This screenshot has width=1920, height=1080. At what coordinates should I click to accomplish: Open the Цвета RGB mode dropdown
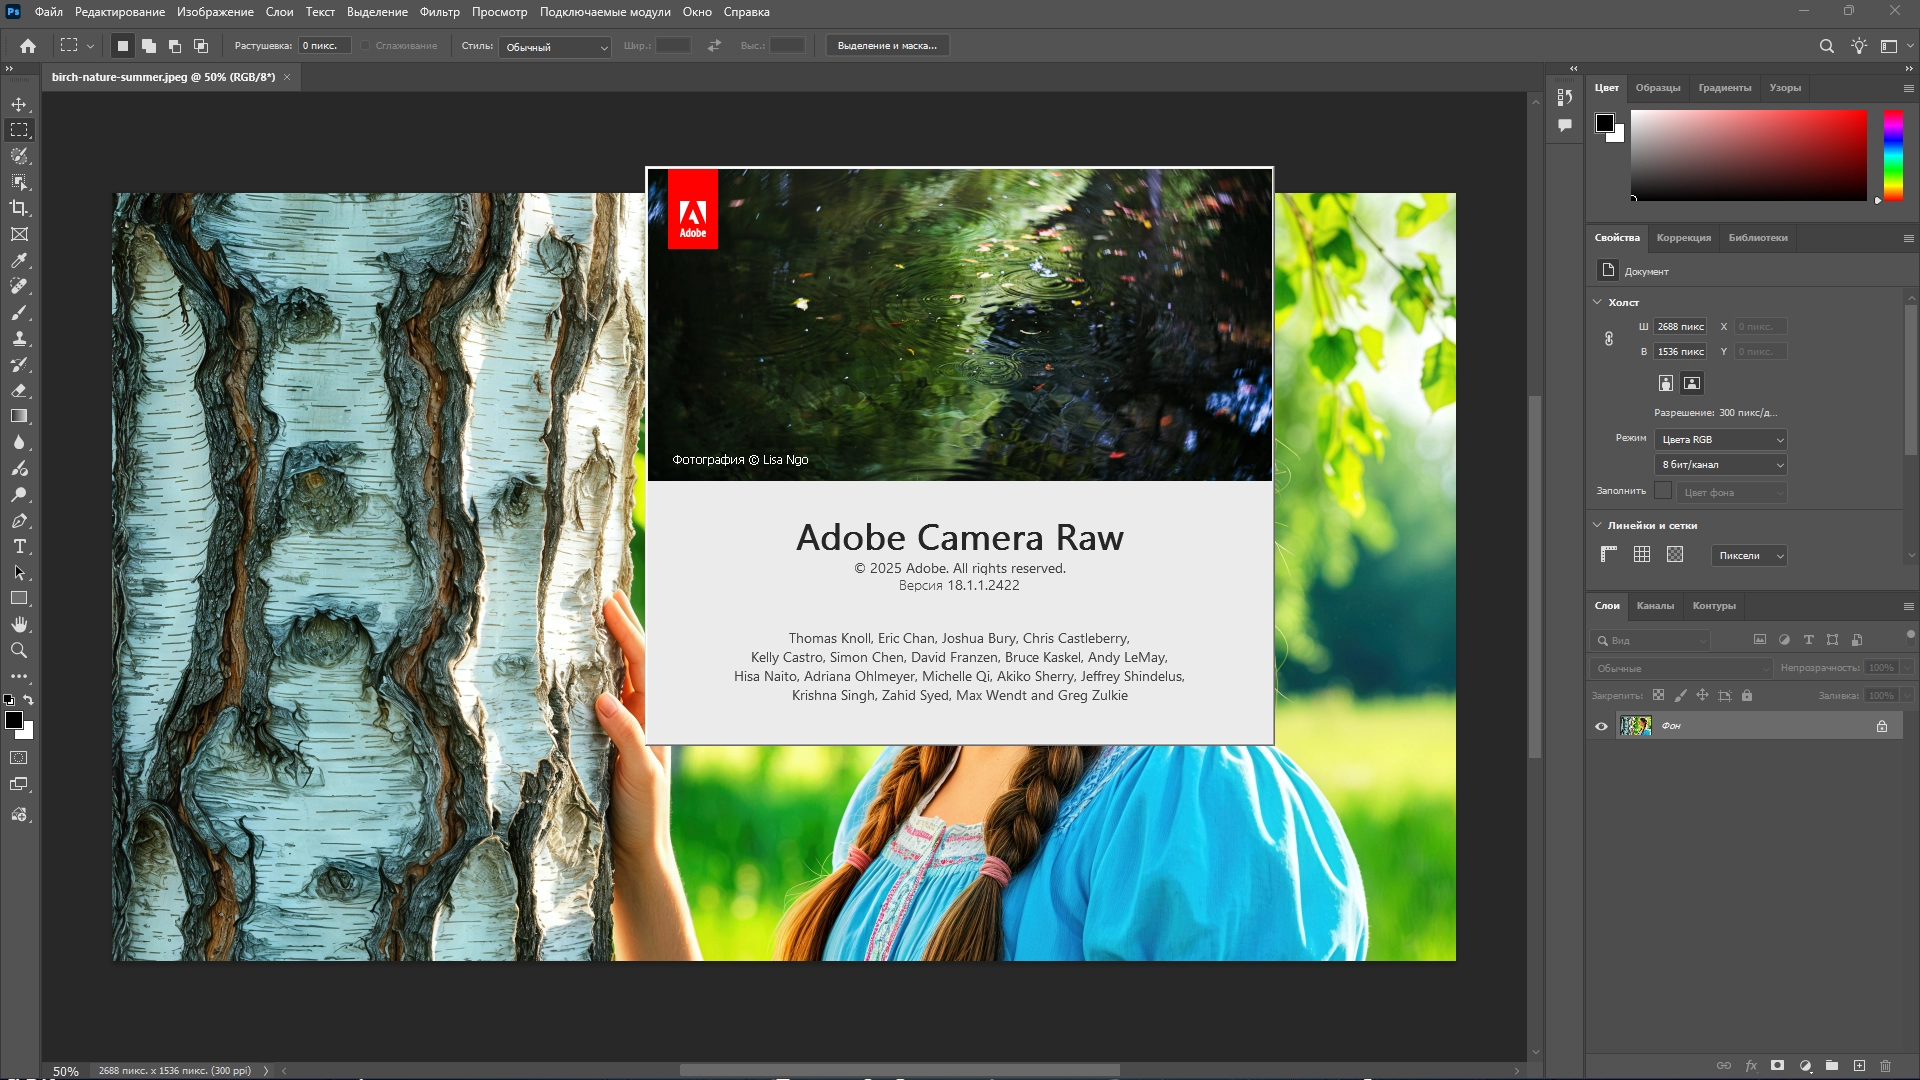click(1721, 440)
